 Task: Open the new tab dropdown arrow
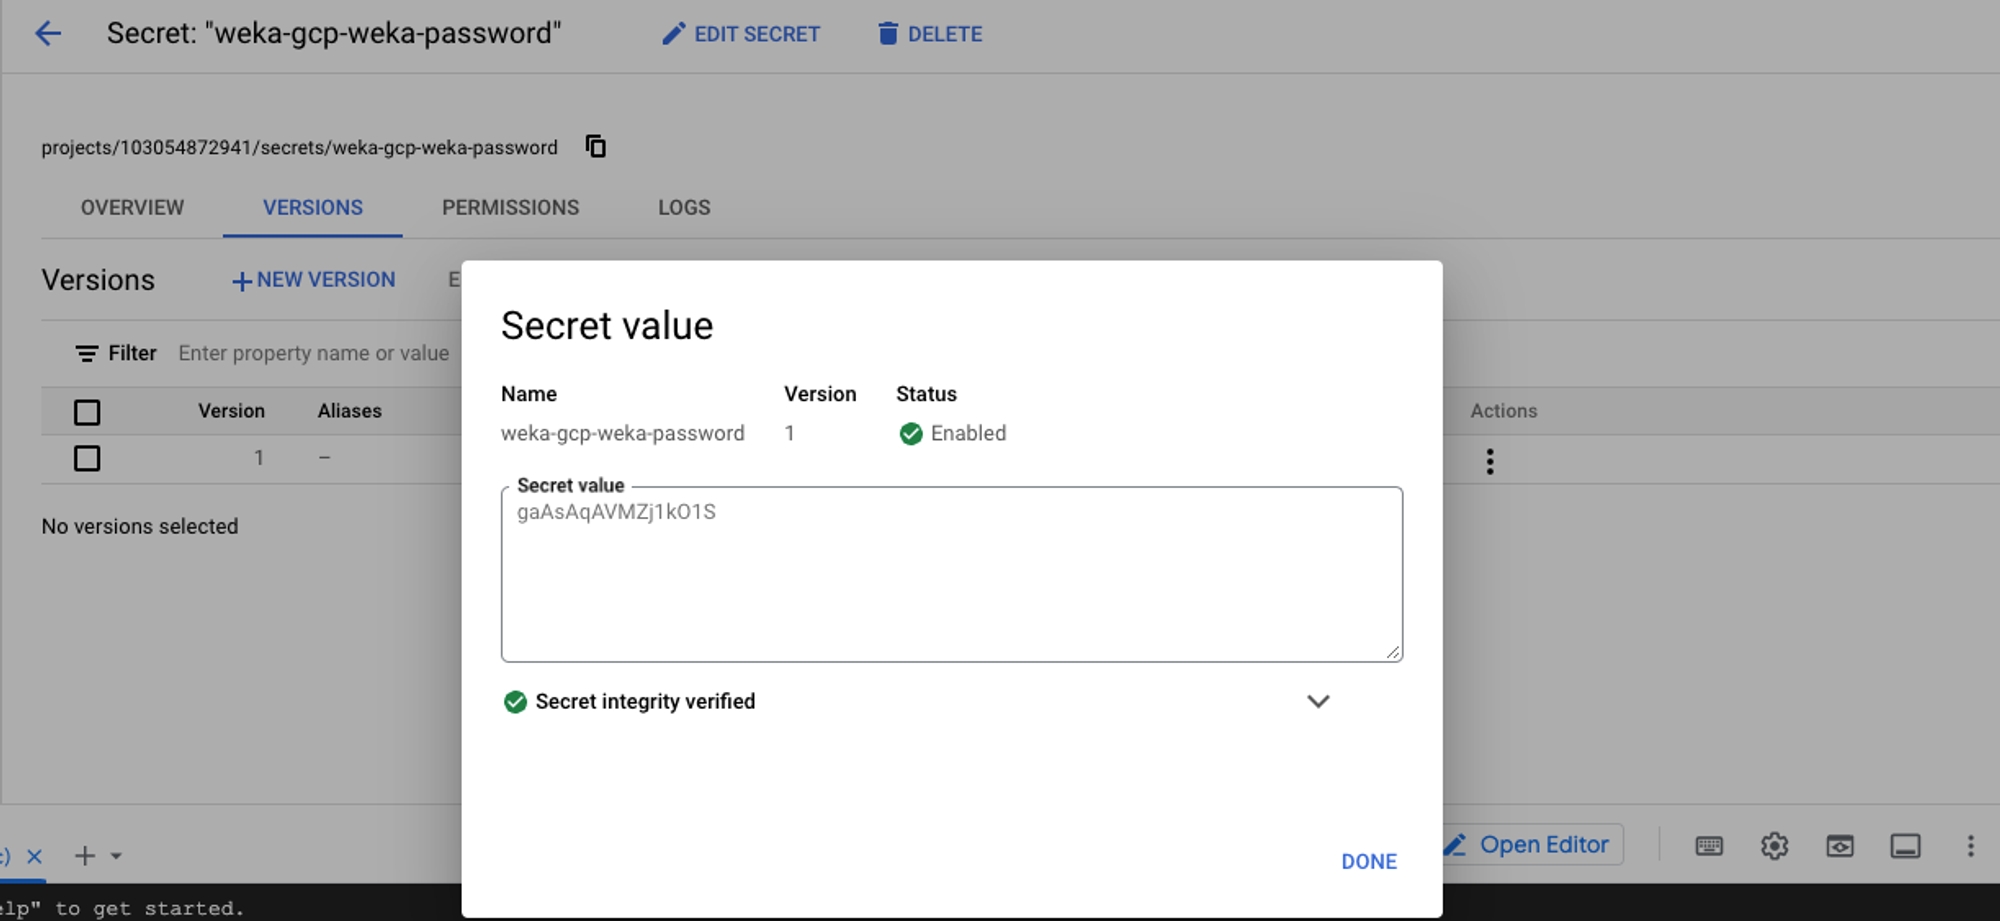tap(116, 856)
